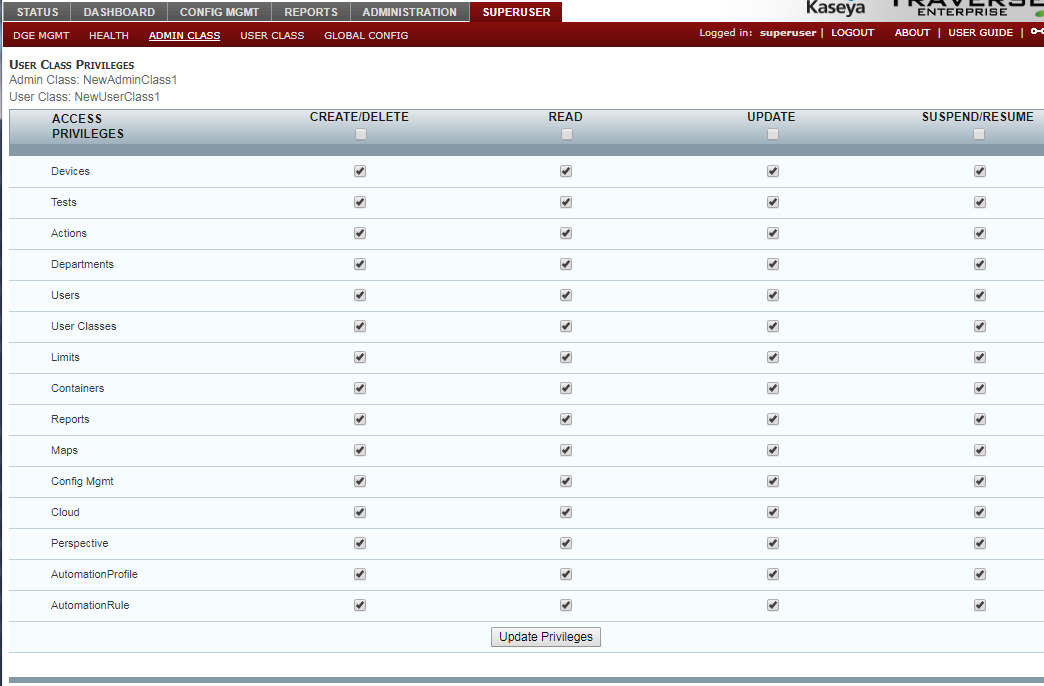Uncheck Read privilege for User Classes

click(x=566, y=326)
